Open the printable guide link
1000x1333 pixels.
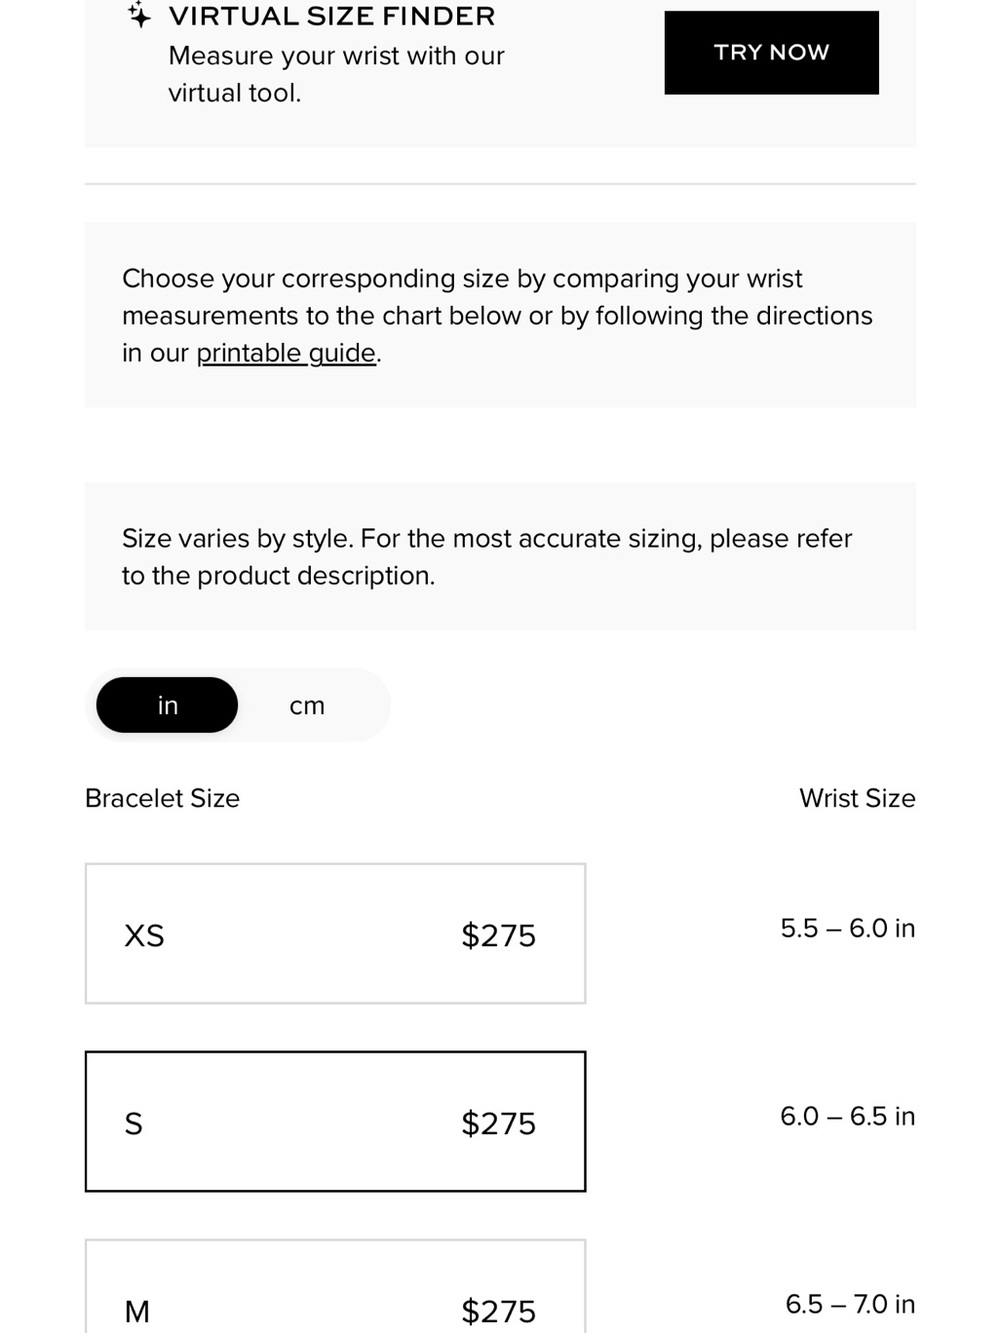point(286,353)
